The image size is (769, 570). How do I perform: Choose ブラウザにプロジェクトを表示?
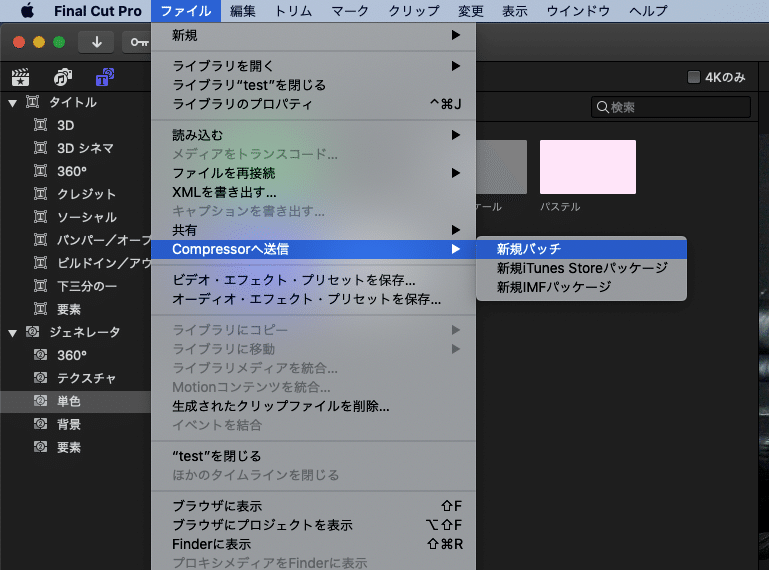tap(313, 525)
